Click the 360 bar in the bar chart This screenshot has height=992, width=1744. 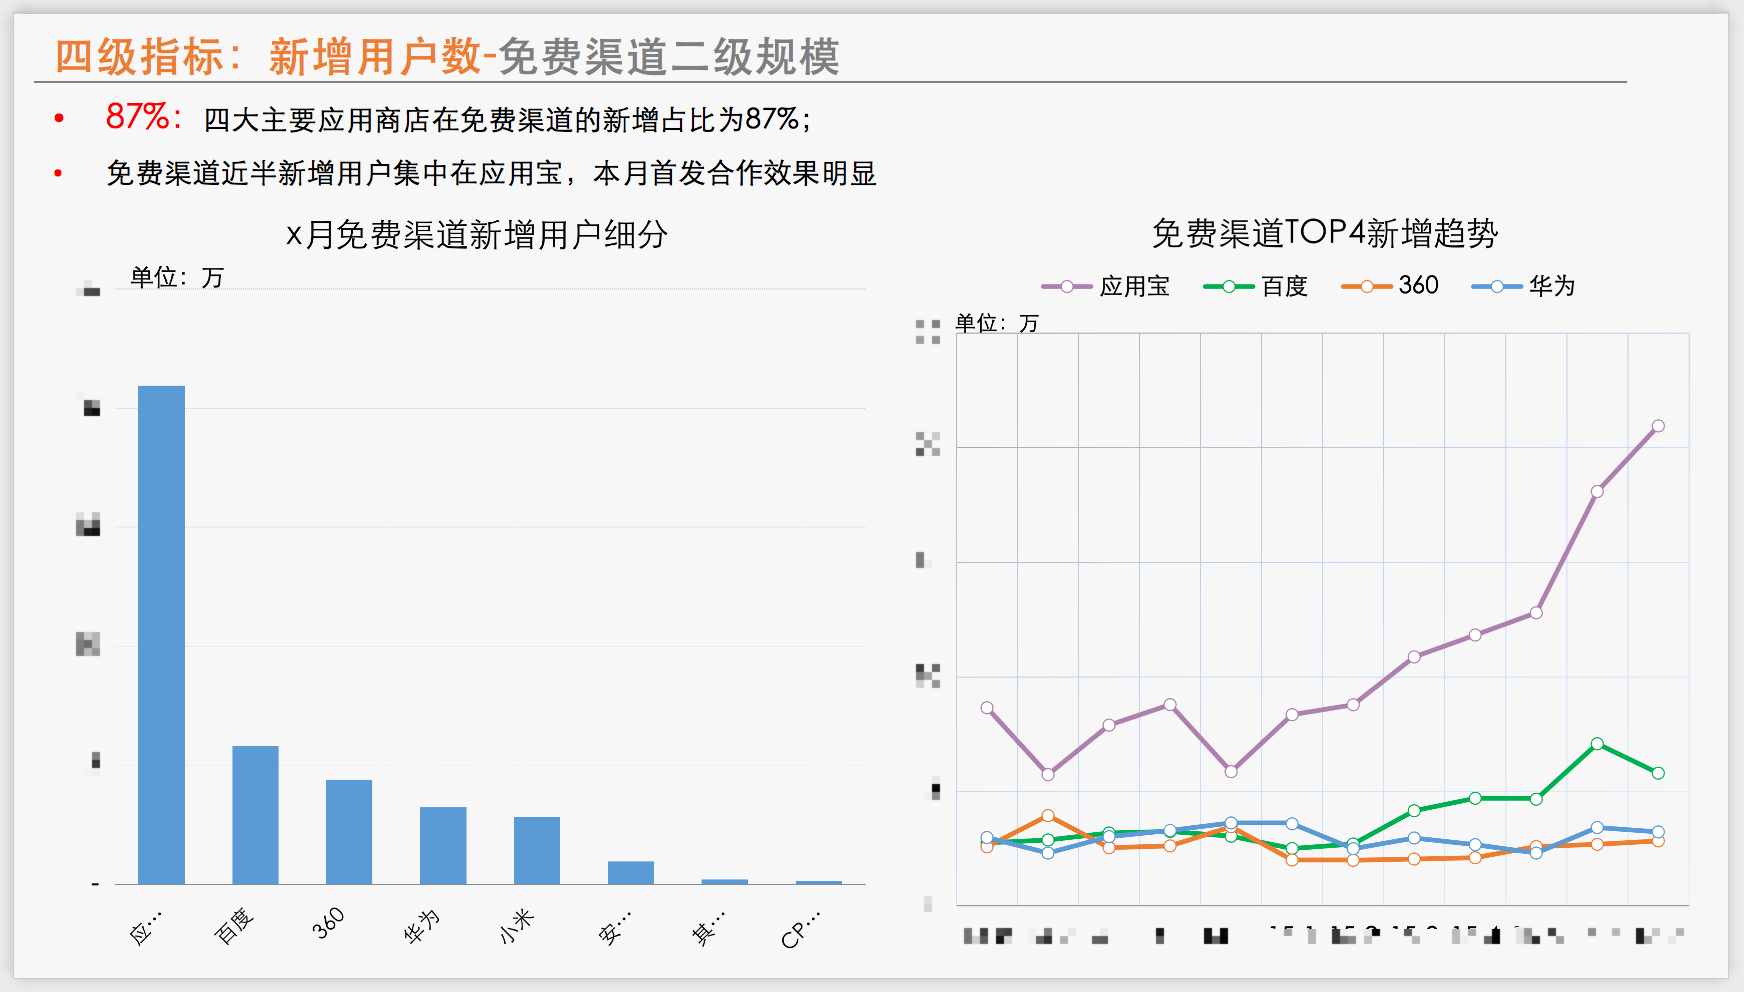point(349,832)
